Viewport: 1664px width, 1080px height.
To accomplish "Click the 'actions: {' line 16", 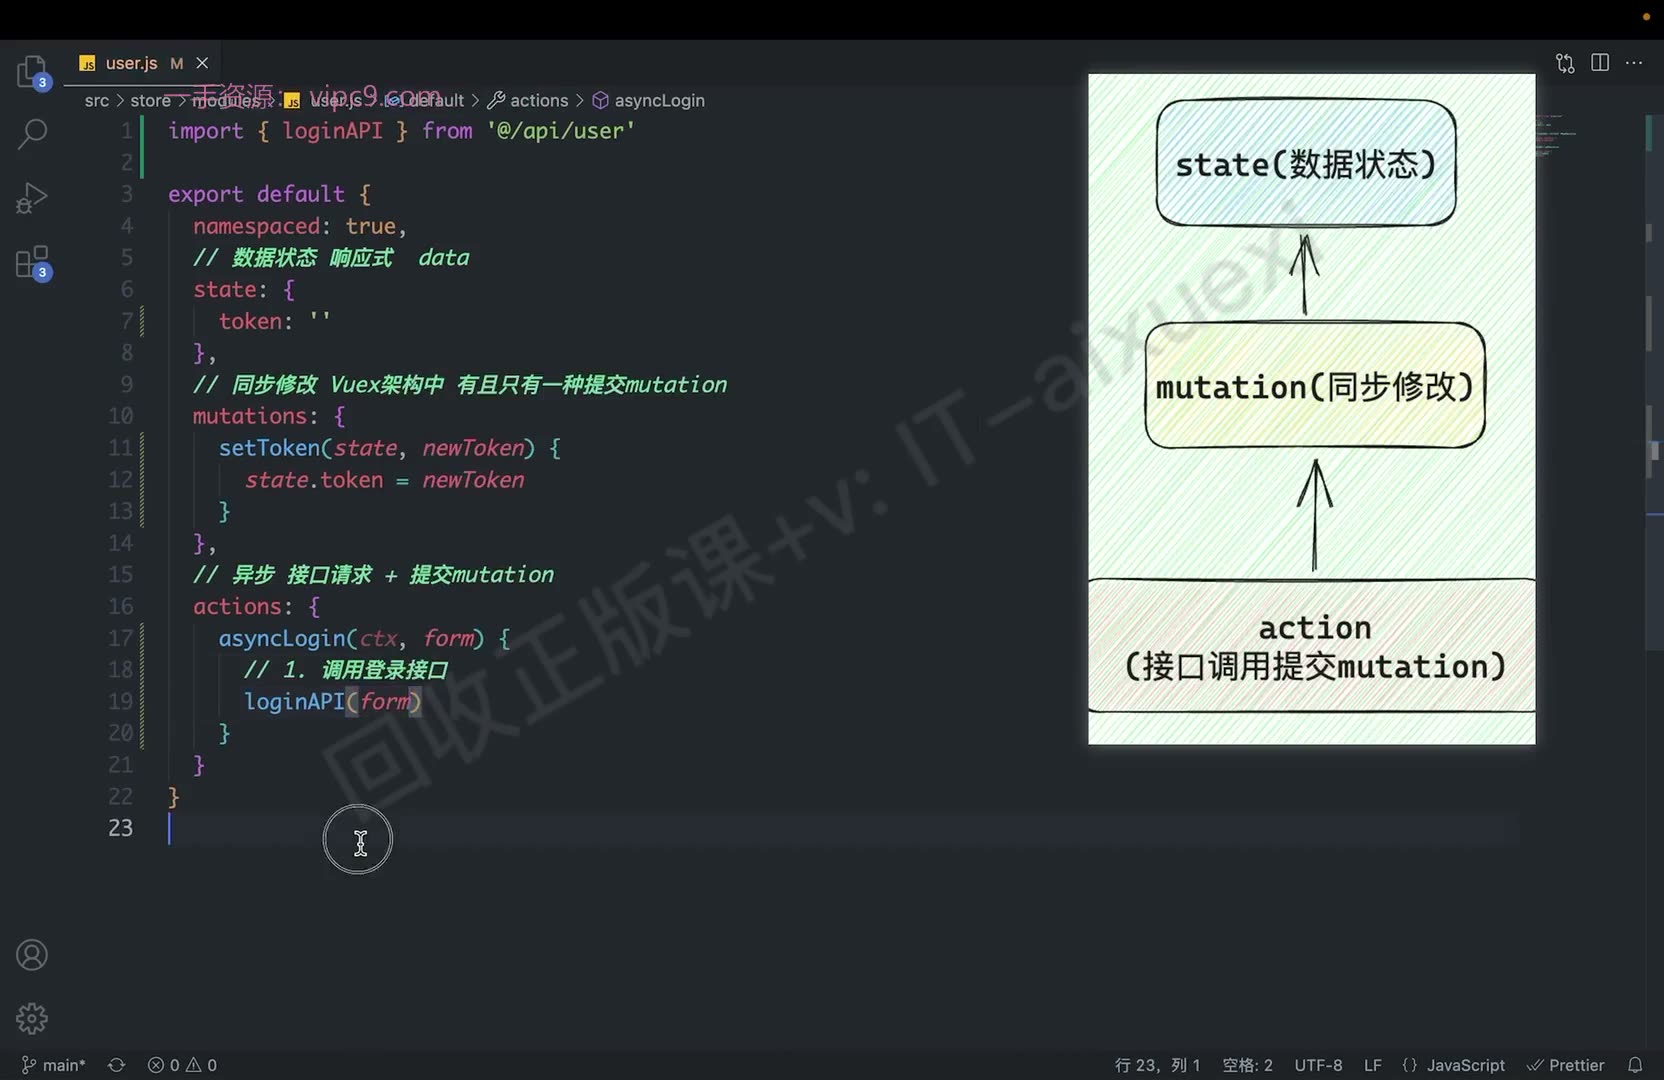I will [x=256, y=606].
